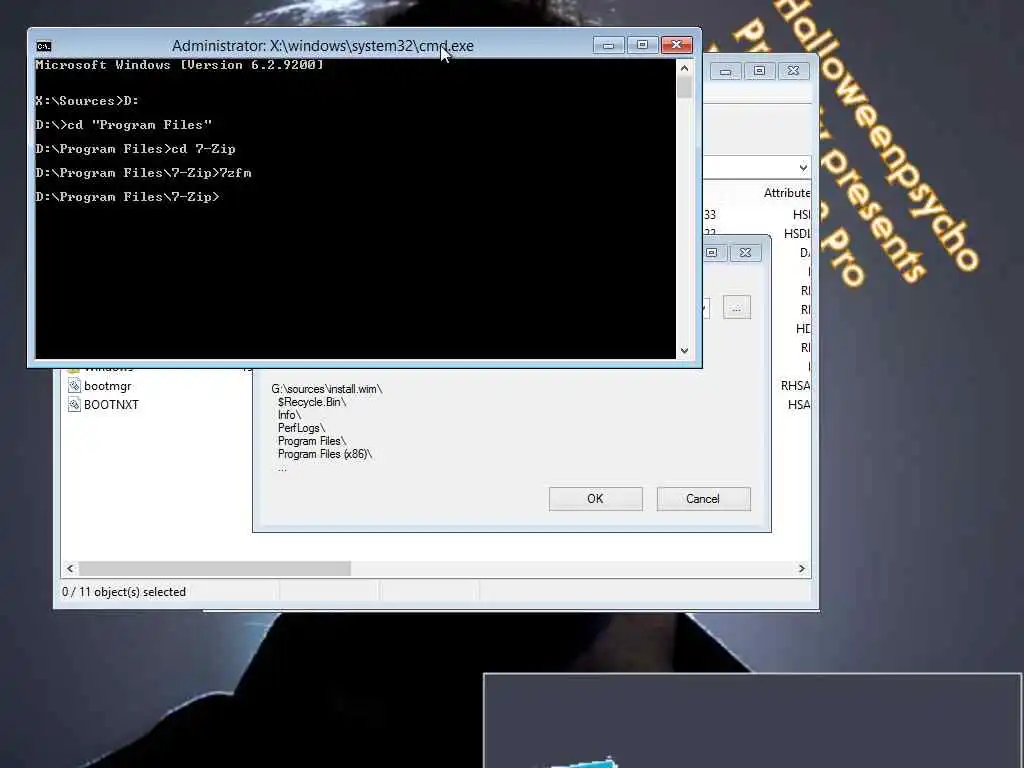Close the extract dialog with X
1024x768 pixels.
tap(745, 253)
